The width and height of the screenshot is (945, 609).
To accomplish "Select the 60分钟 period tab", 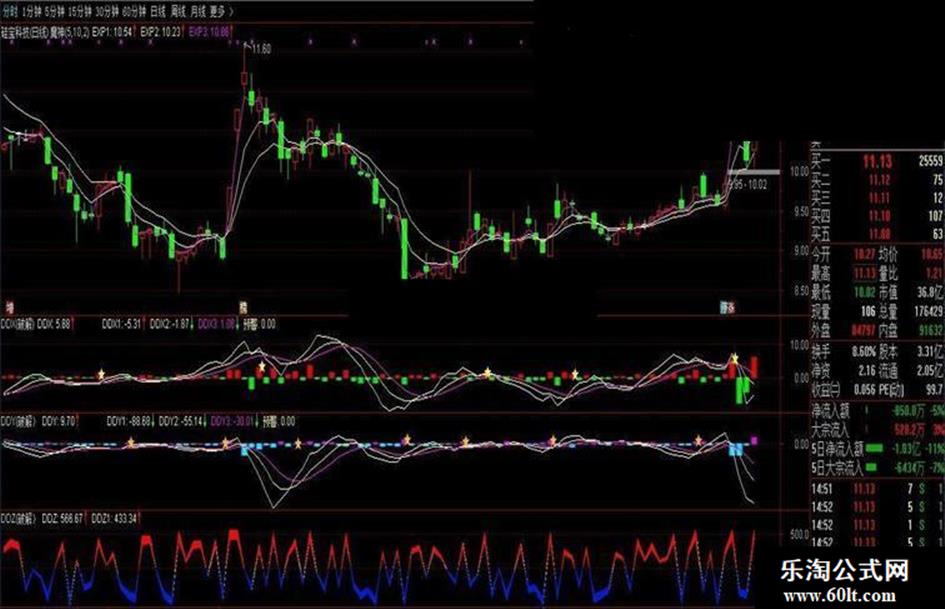I will click(134, 11).
